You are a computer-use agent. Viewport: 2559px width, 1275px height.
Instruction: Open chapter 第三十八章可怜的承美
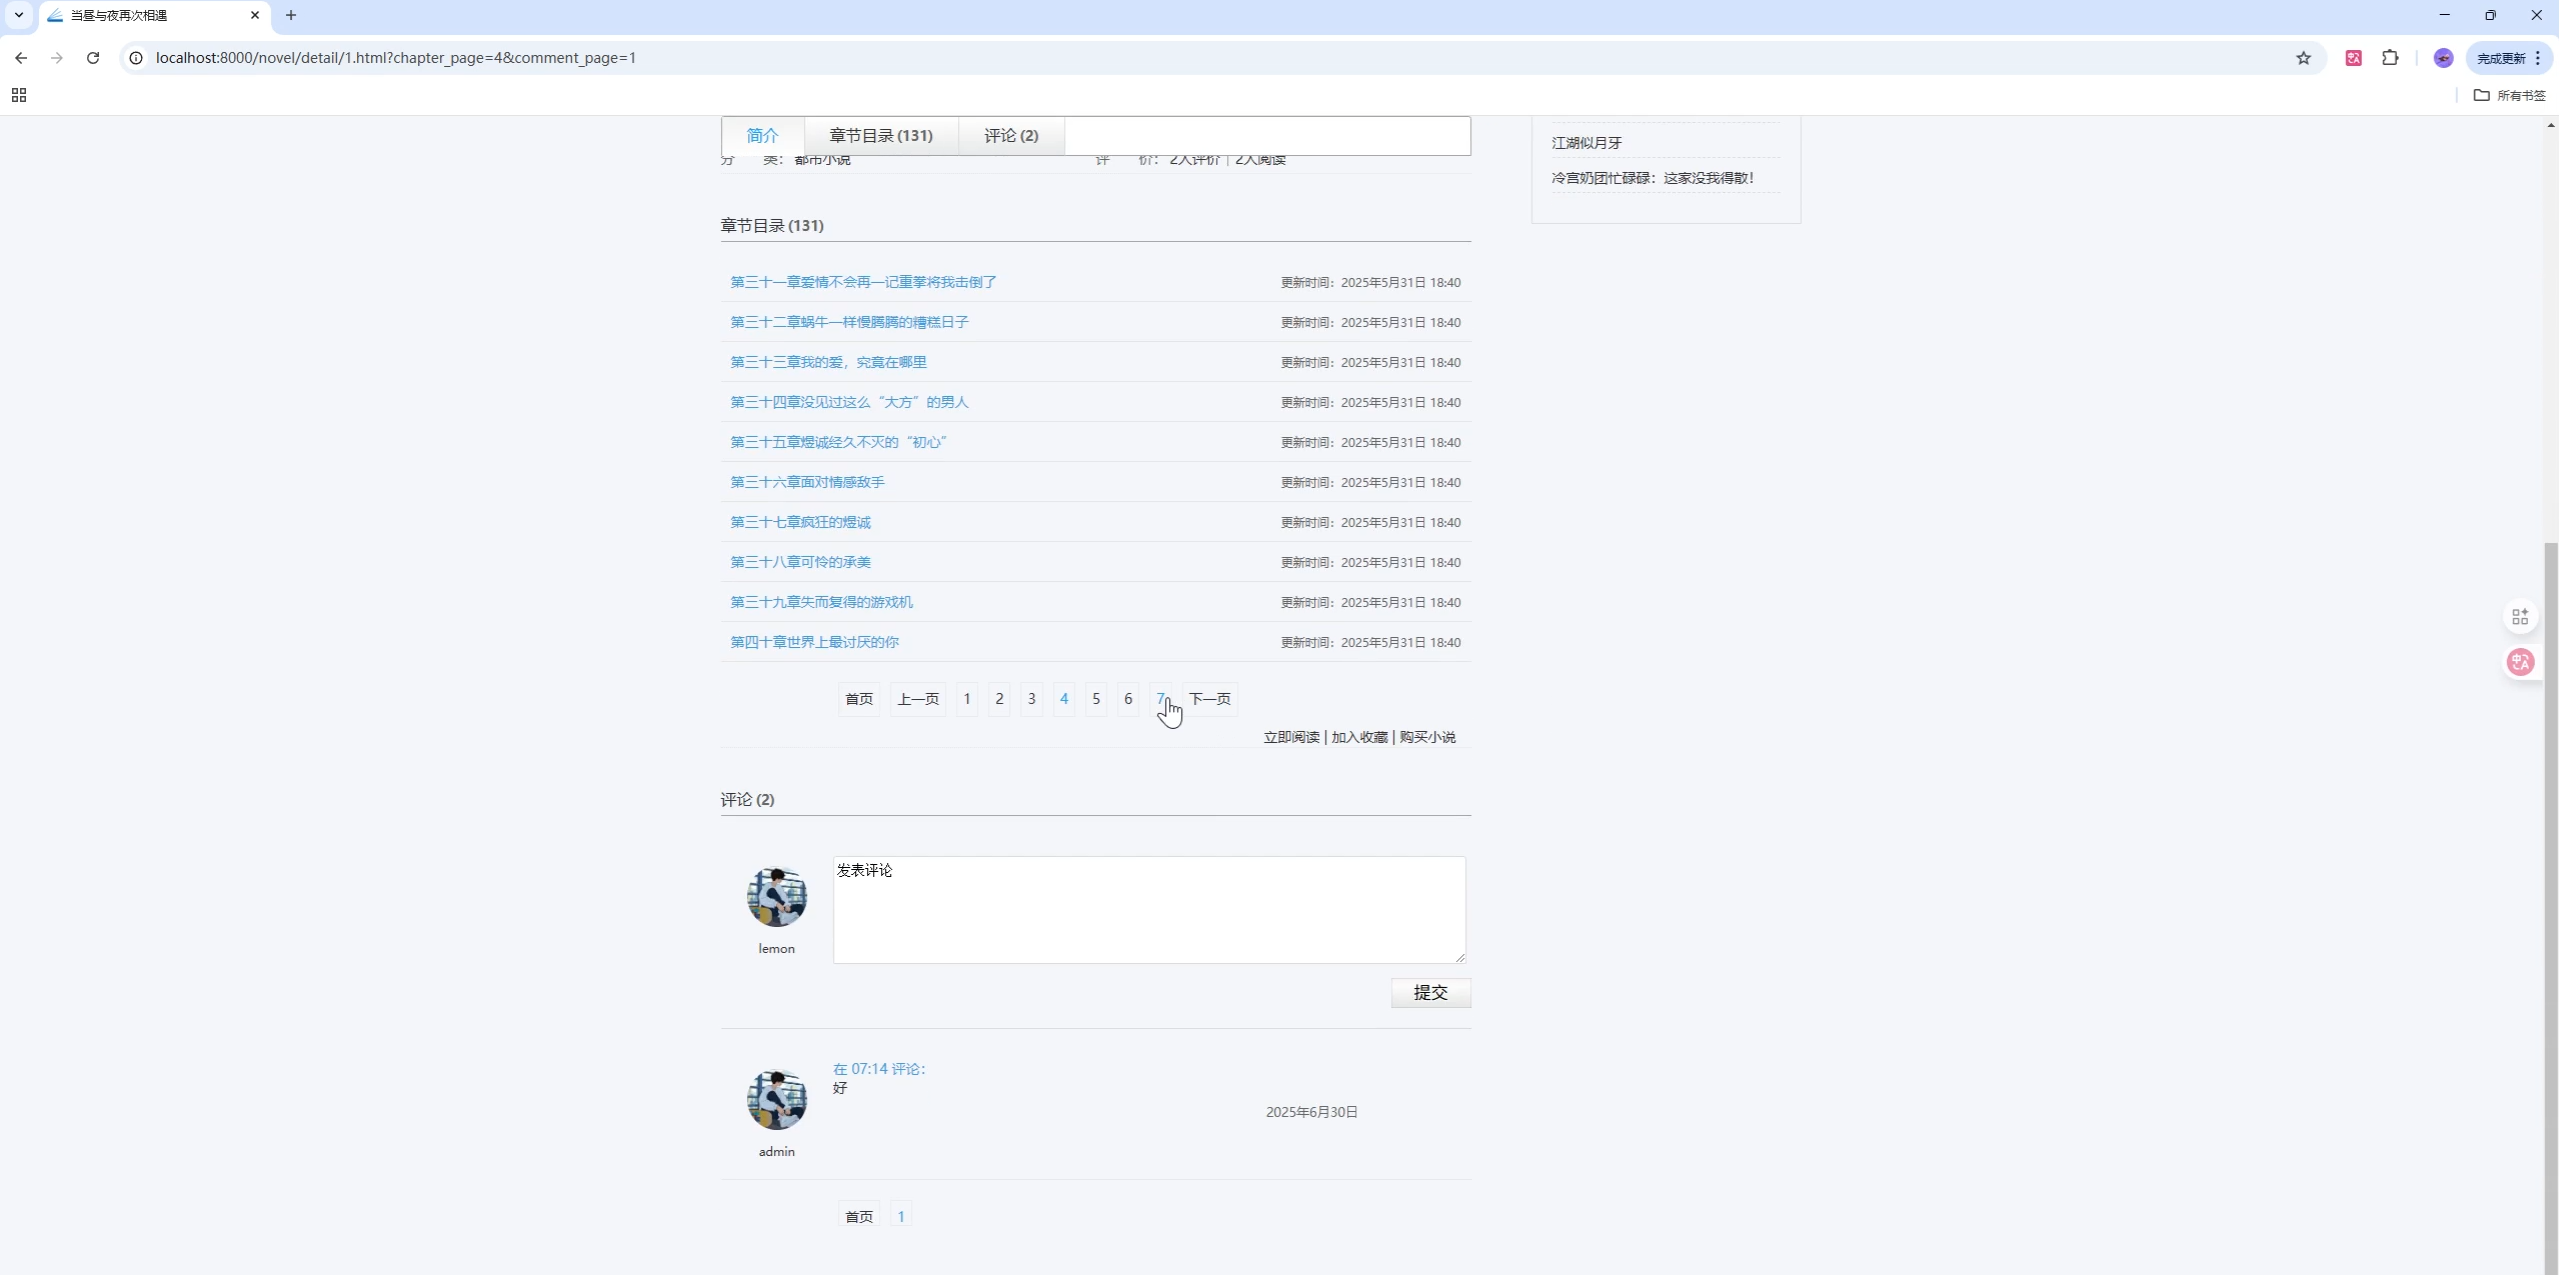pos(800,562)
